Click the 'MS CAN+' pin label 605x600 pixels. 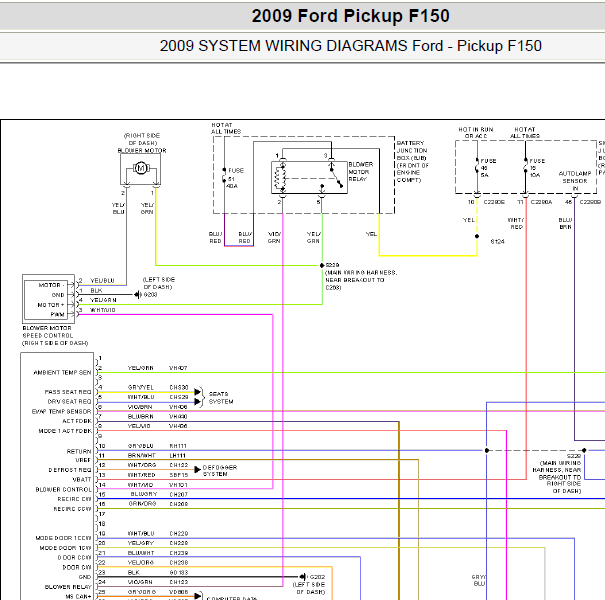(x=79, y=597)
